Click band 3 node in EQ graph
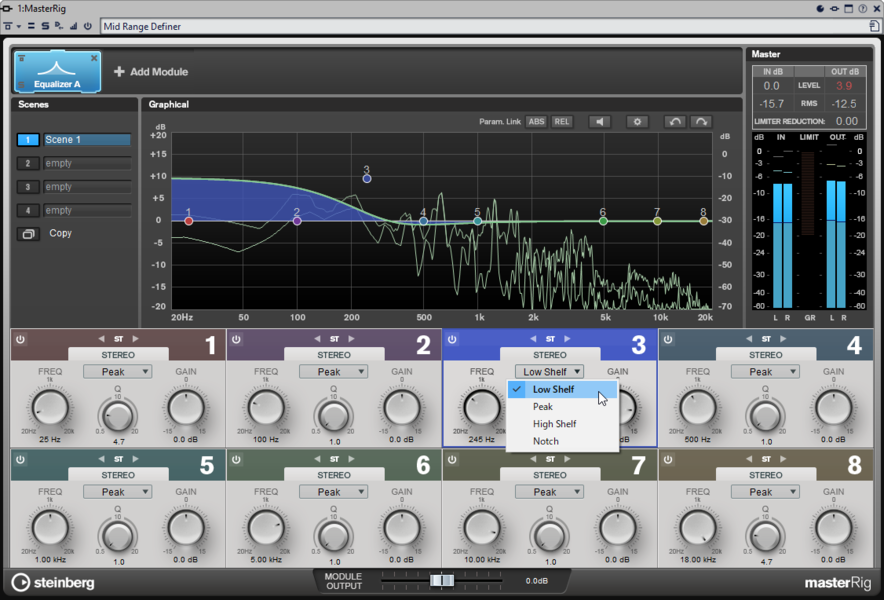This screenshot has width=884, height=600. click(367, 179)
